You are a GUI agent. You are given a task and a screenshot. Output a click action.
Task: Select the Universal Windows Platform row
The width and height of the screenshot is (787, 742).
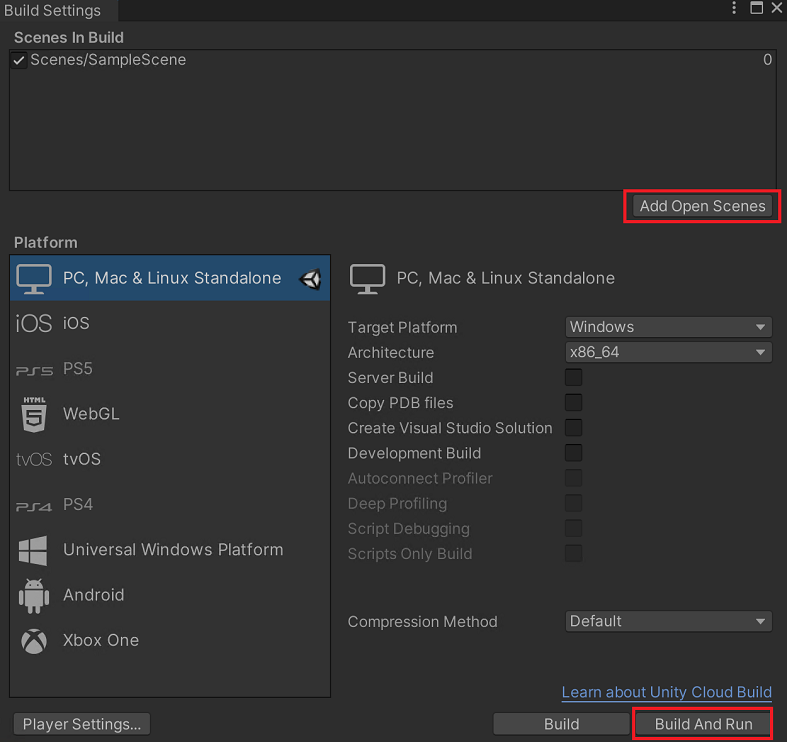click(x=170, y=550)
